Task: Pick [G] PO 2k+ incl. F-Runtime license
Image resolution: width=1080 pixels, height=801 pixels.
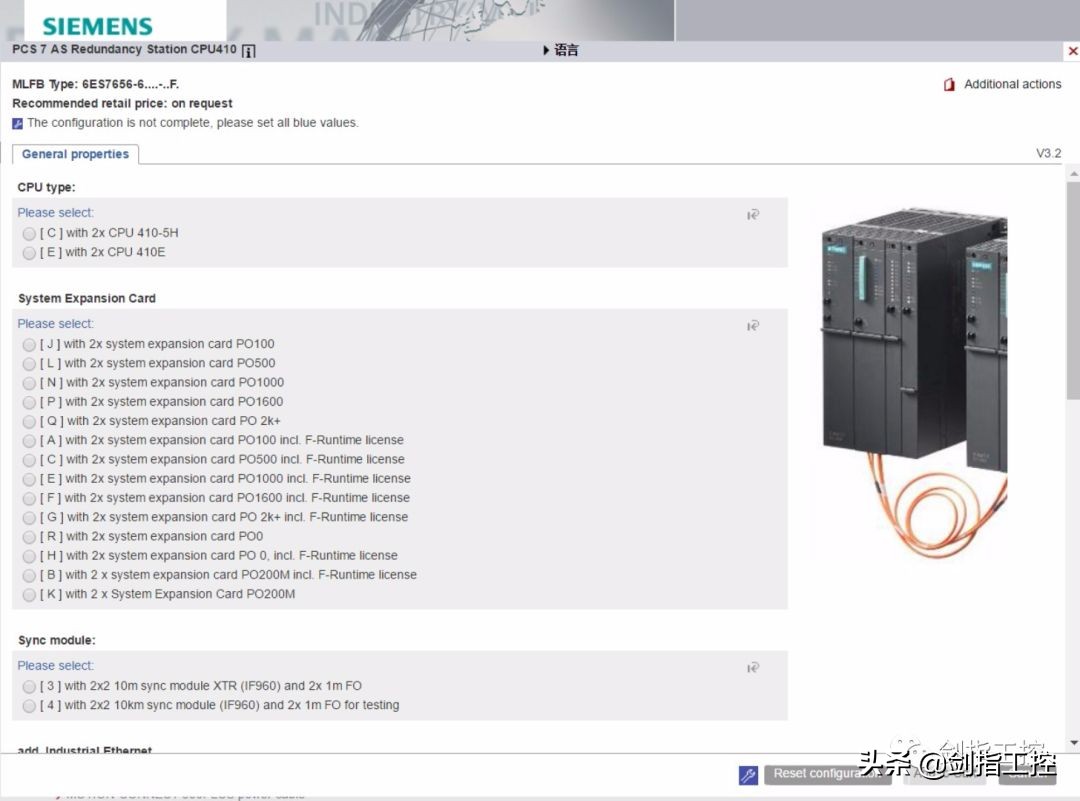Action: (29, 518)
